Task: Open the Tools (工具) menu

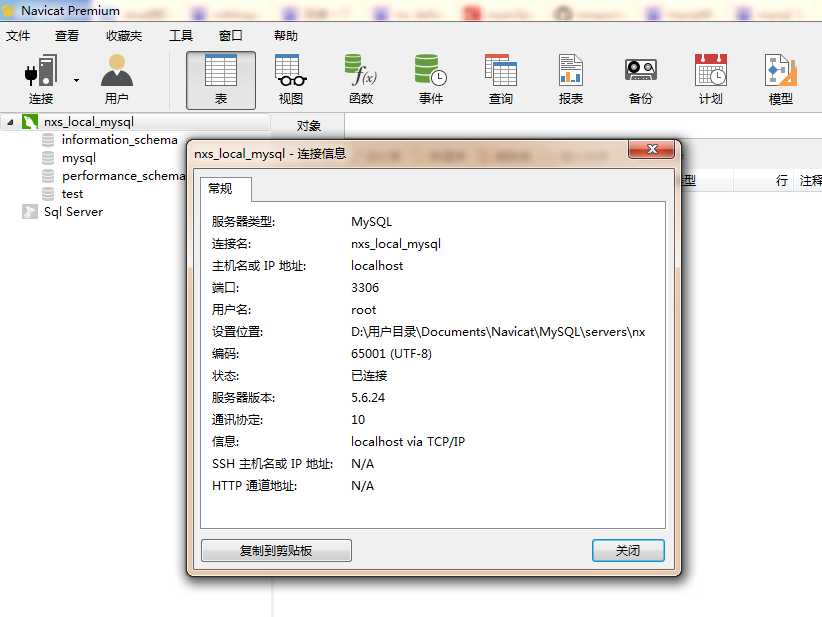Action: click(x=181, y=36)
